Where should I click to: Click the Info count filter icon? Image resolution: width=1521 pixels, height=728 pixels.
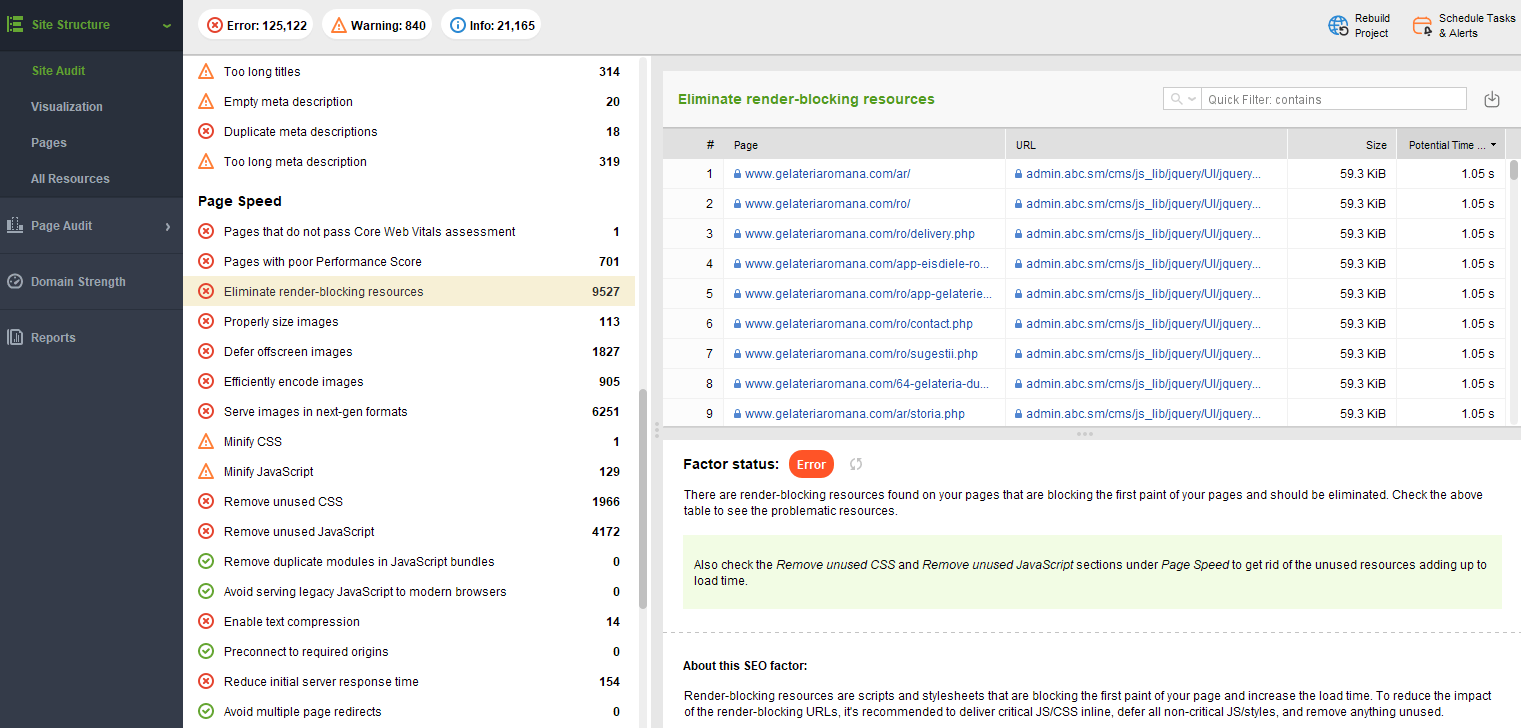tap(456, 25)
